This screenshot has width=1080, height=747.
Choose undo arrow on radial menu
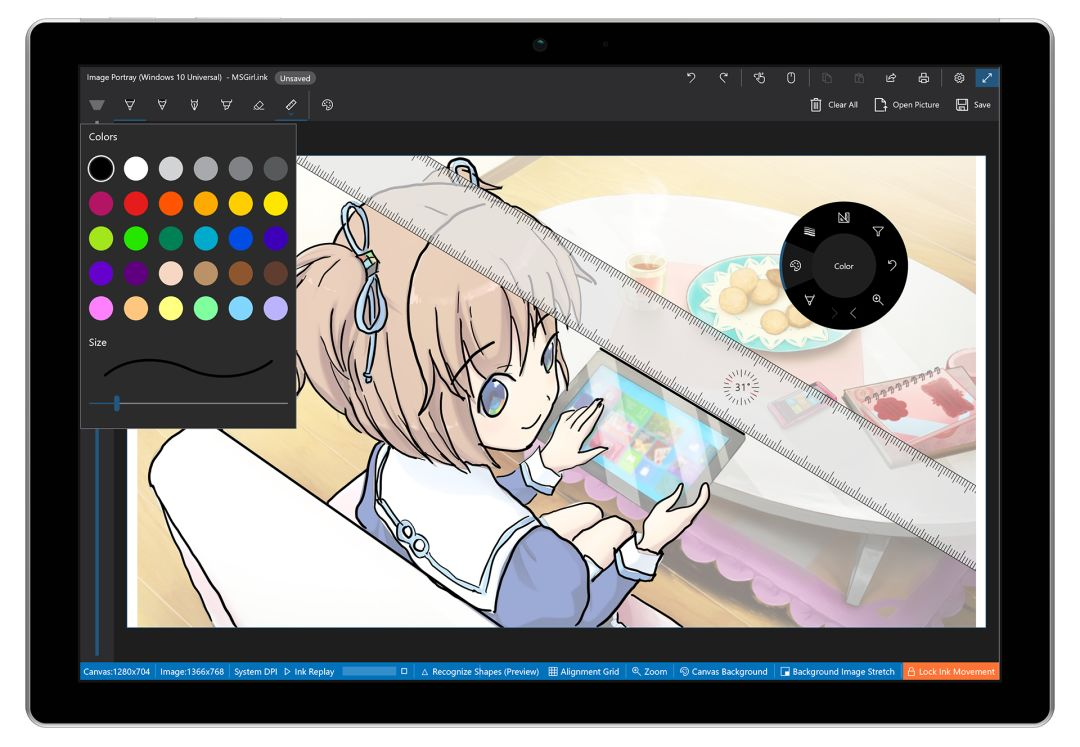[892, 265]
